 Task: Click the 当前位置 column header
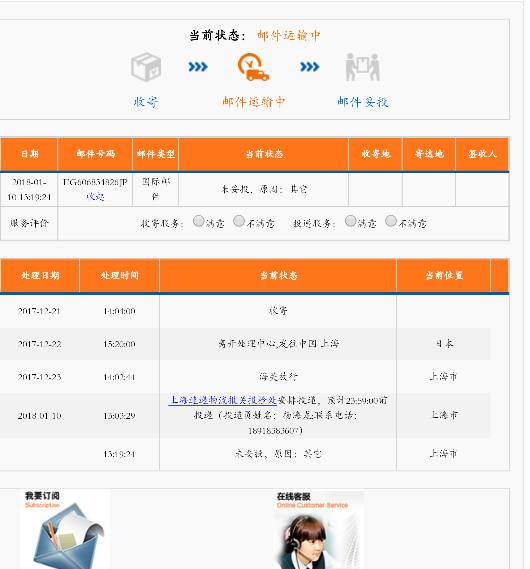point(444,275)
